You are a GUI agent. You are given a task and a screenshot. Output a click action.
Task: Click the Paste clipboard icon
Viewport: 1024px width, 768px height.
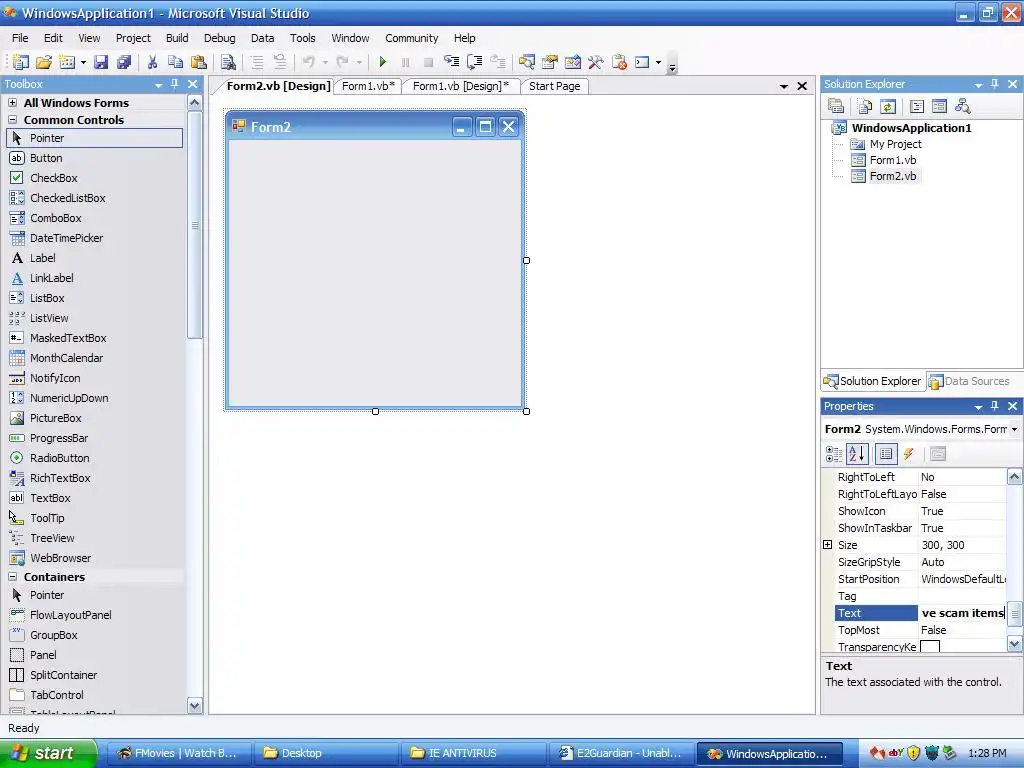pos(199,62)
